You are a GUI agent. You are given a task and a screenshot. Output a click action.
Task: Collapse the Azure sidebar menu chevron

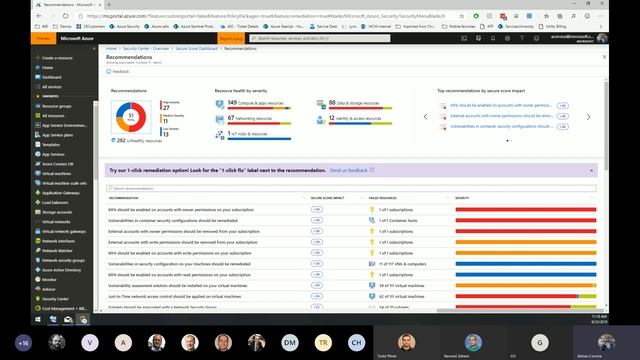tap(94, 49)
